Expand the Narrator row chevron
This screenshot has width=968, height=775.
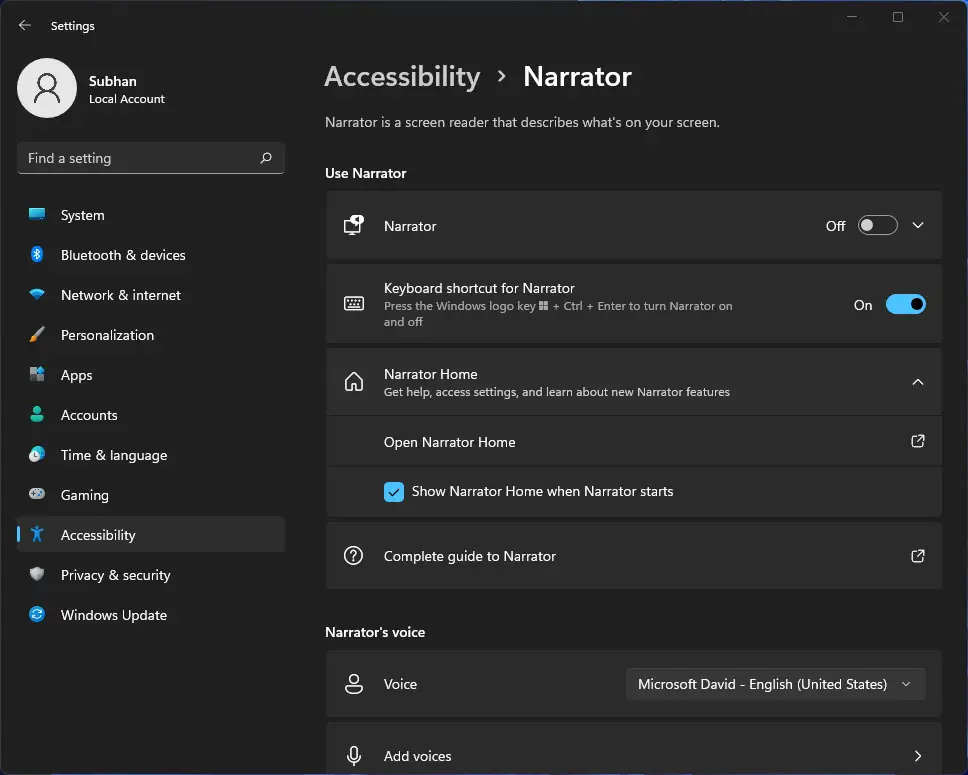coord(918,225)
